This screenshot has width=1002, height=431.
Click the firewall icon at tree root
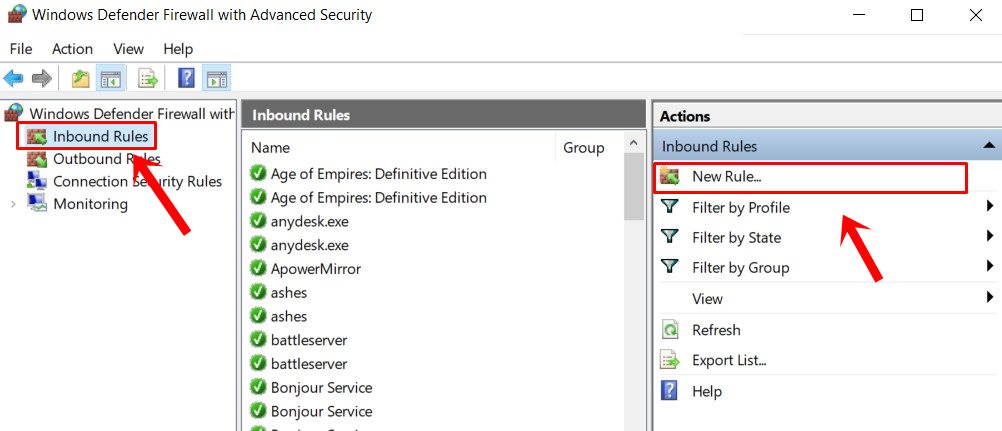tap(14, 114)
